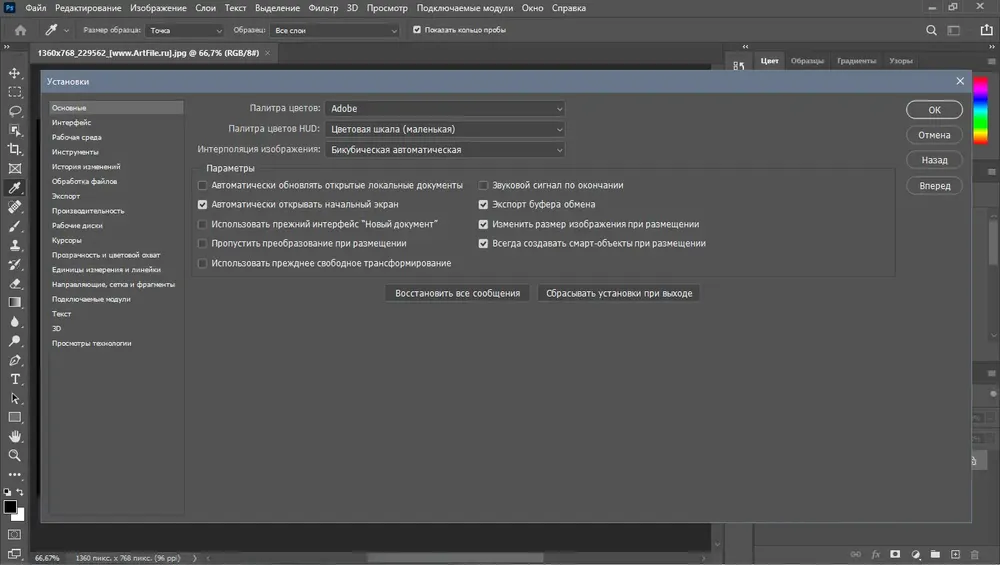
Task: Open the Фильтр menu
Action: tap(323, 8)
